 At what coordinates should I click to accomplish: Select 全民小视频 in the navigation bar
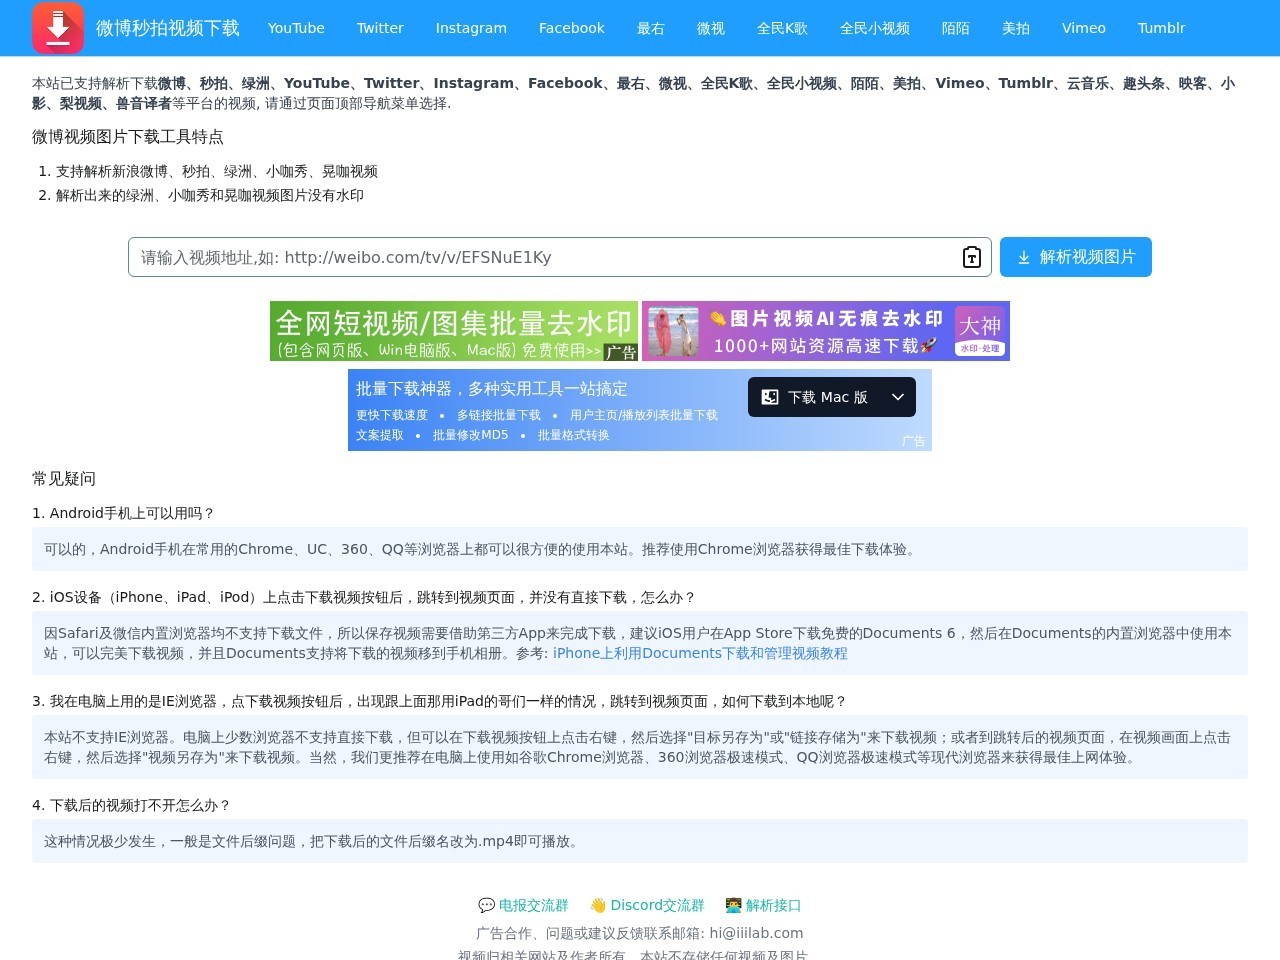pyautogui.click(x=875, y=28)
